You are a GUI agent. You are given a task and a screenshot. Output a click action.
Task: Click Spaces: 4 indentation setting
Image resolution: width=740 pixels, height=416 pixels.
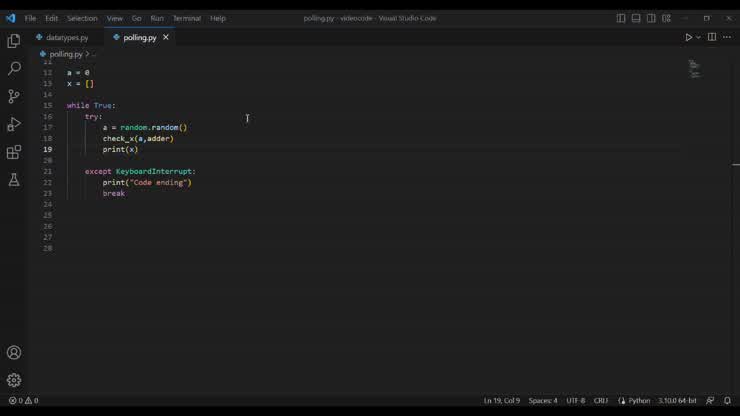543,401
